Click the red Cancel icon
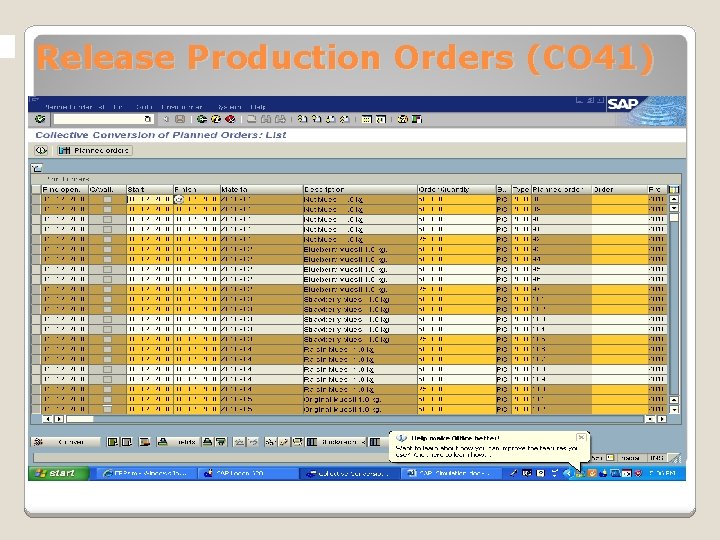 (x=230, y=119)
